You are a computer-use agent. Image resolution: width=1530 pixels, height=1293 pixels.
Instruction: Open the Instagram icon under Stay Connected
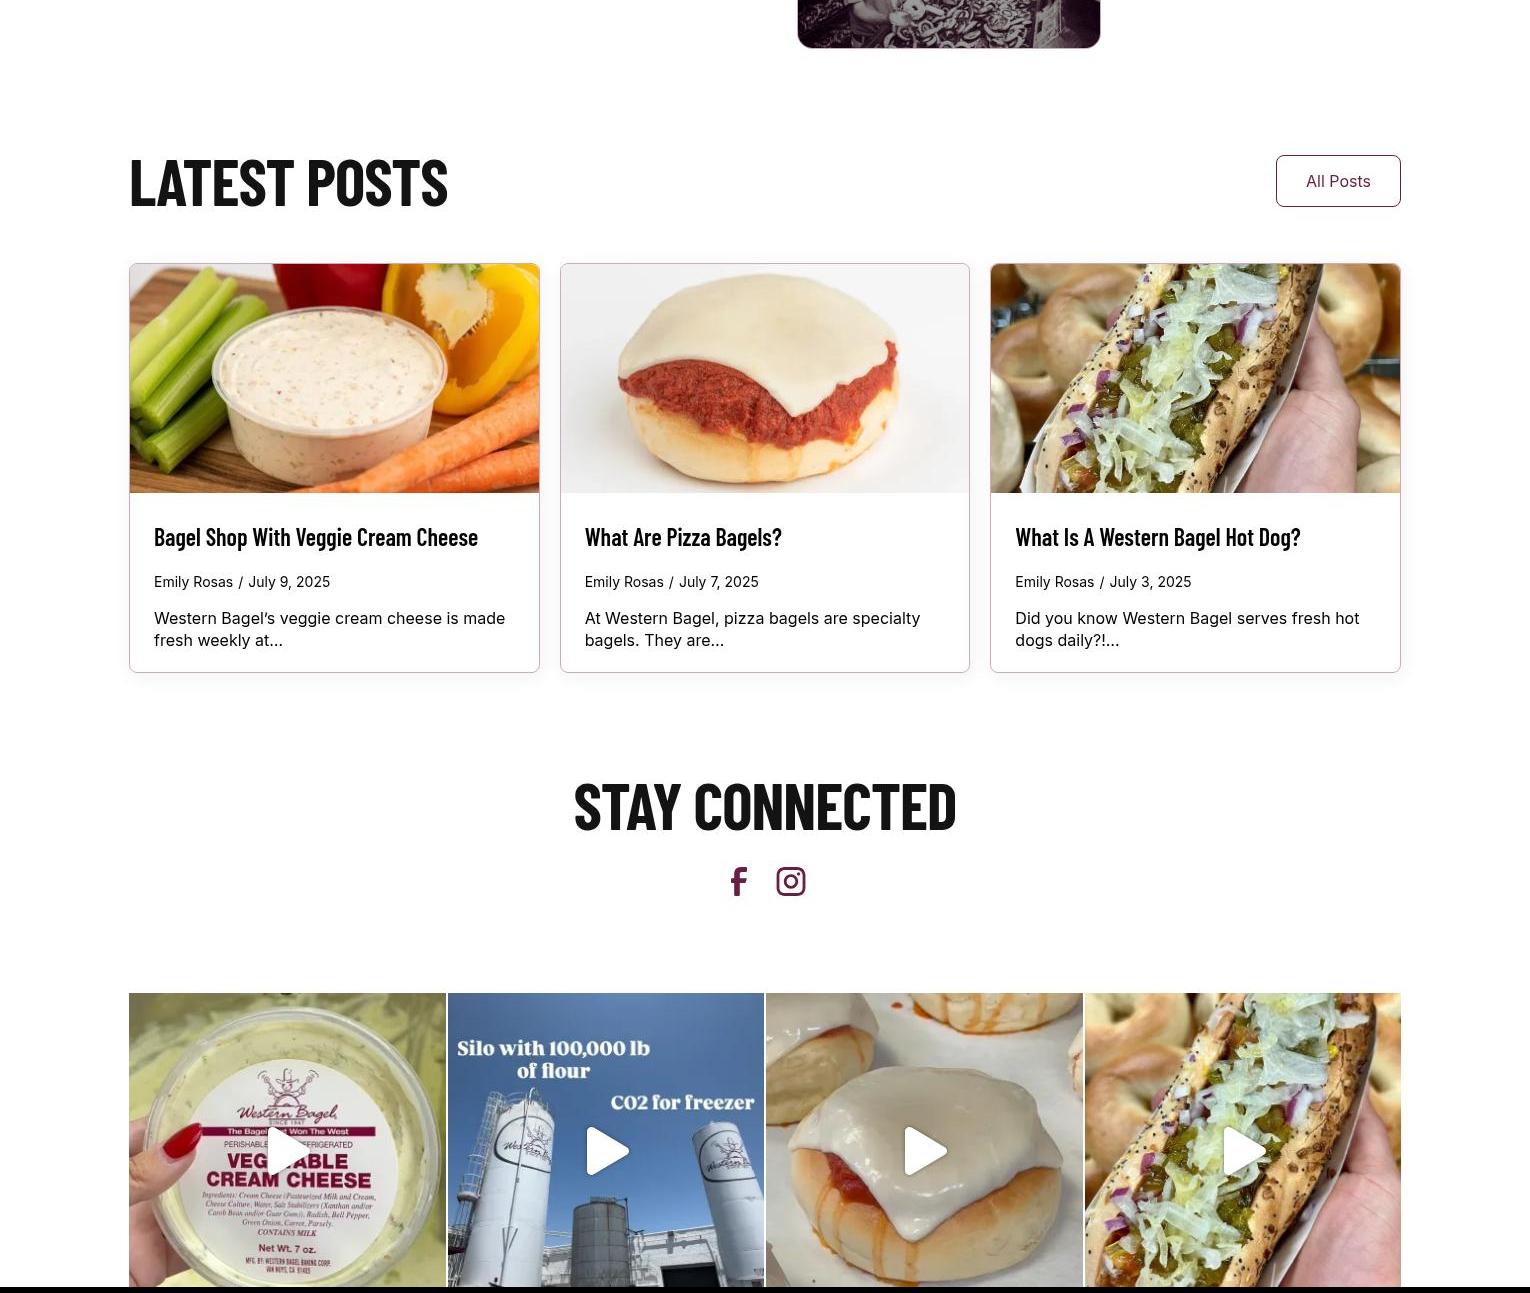point(791,882)
